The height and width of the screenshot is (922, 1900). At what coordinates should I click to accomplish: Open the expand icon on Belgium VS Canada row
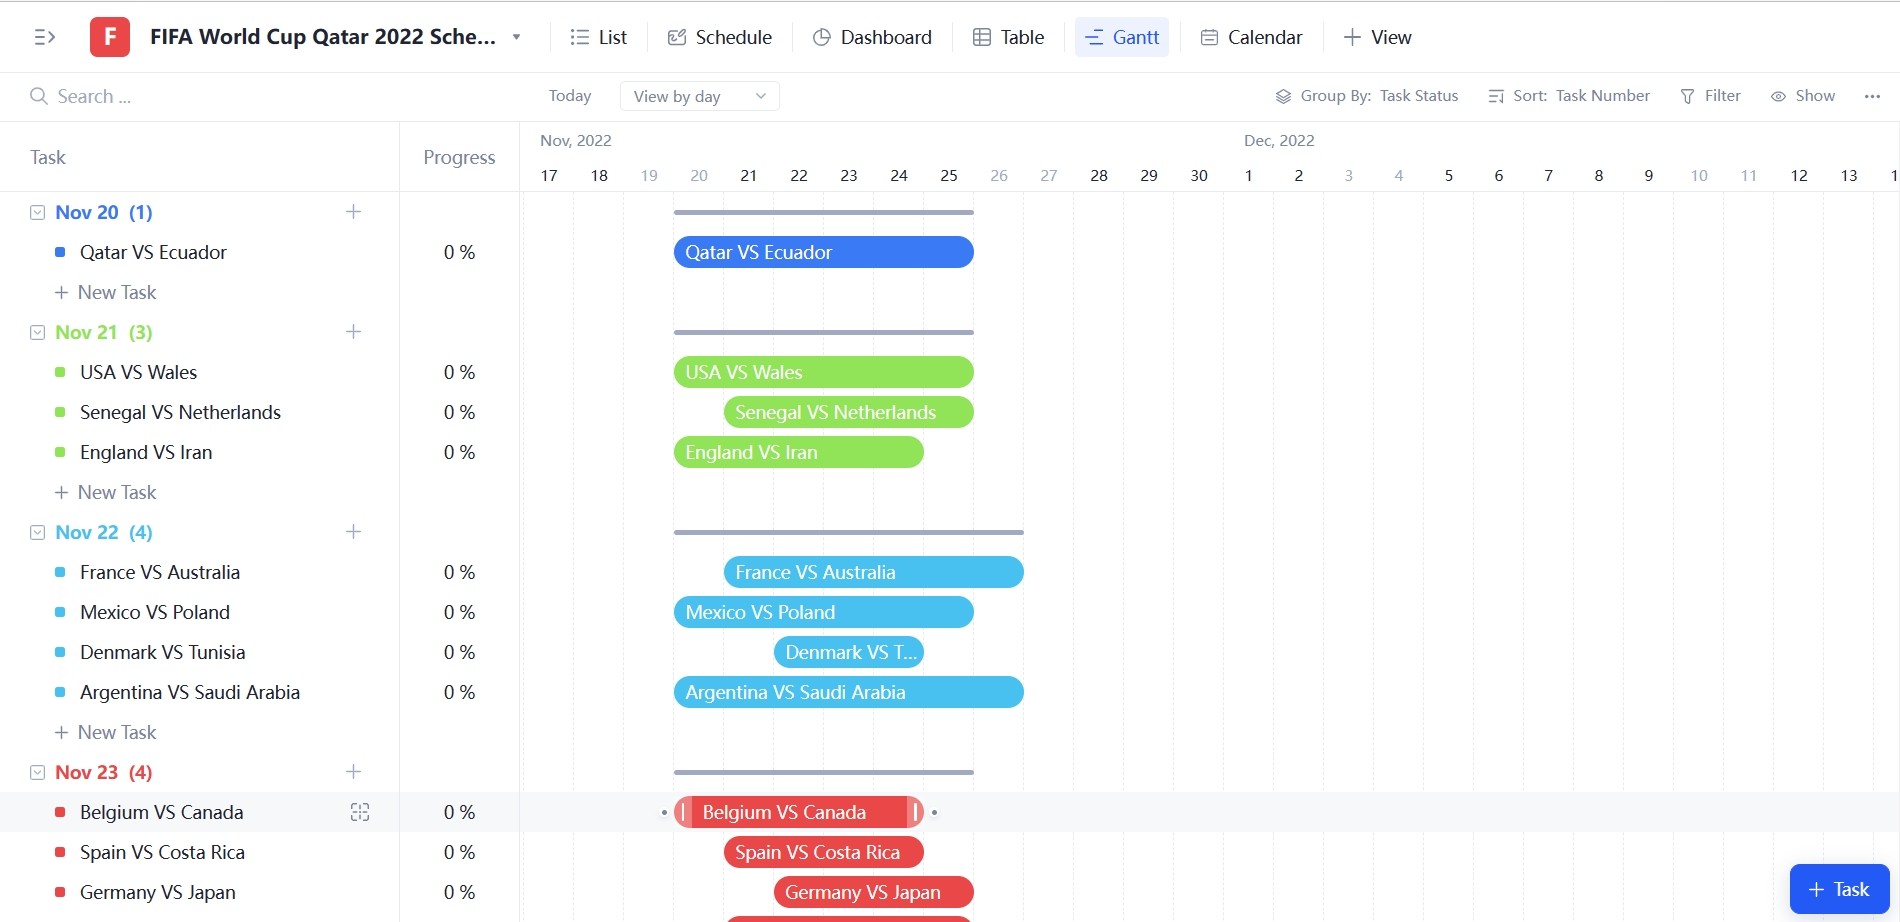pos(360,812)
